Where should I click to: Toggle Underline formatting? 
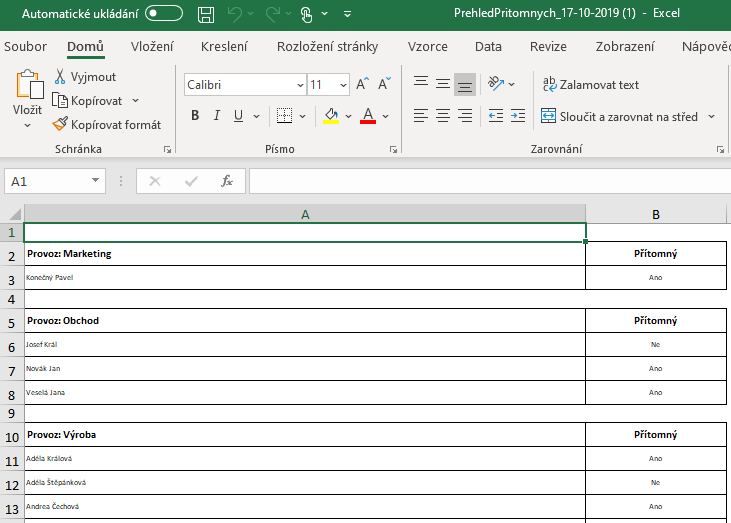(238, 116)
